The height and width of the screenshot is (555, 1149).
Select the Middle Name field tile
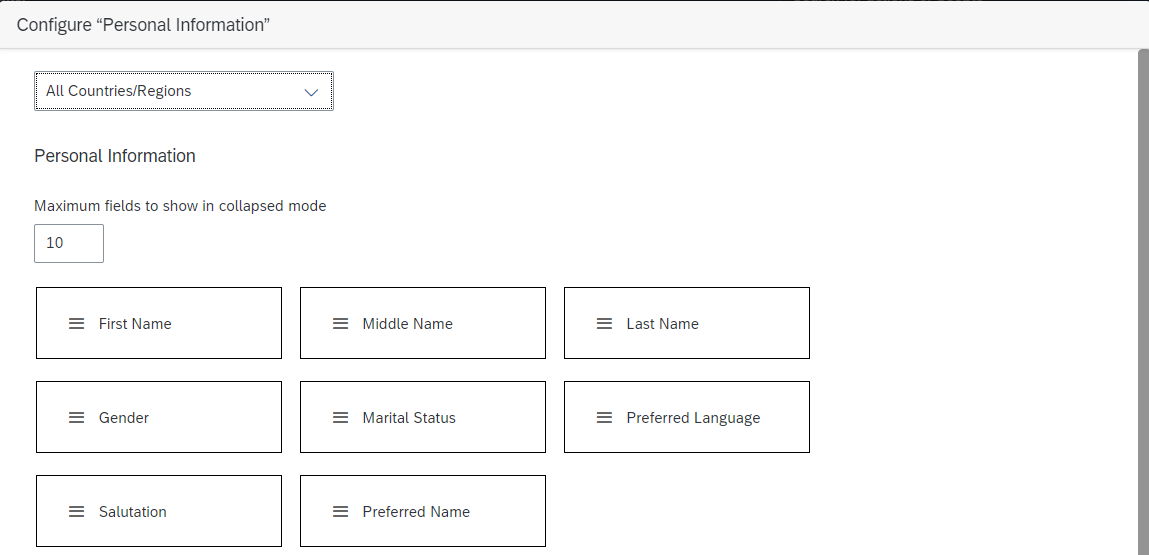pyautogui.click(x=423, y=323)
